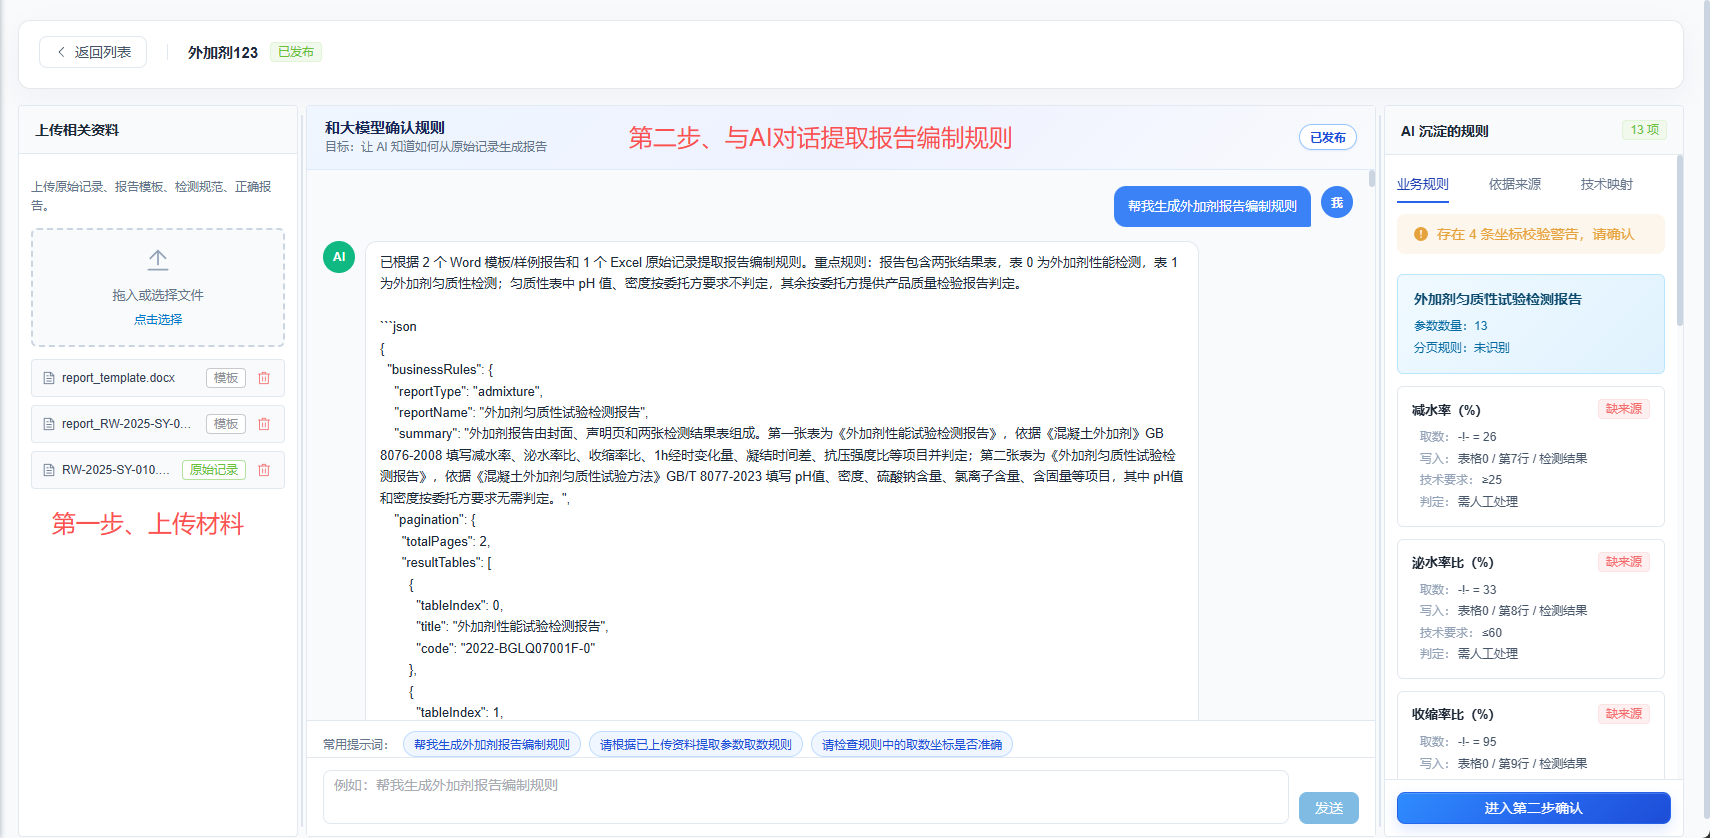Click 缺来源 tag on 减水率 card

1624,409
